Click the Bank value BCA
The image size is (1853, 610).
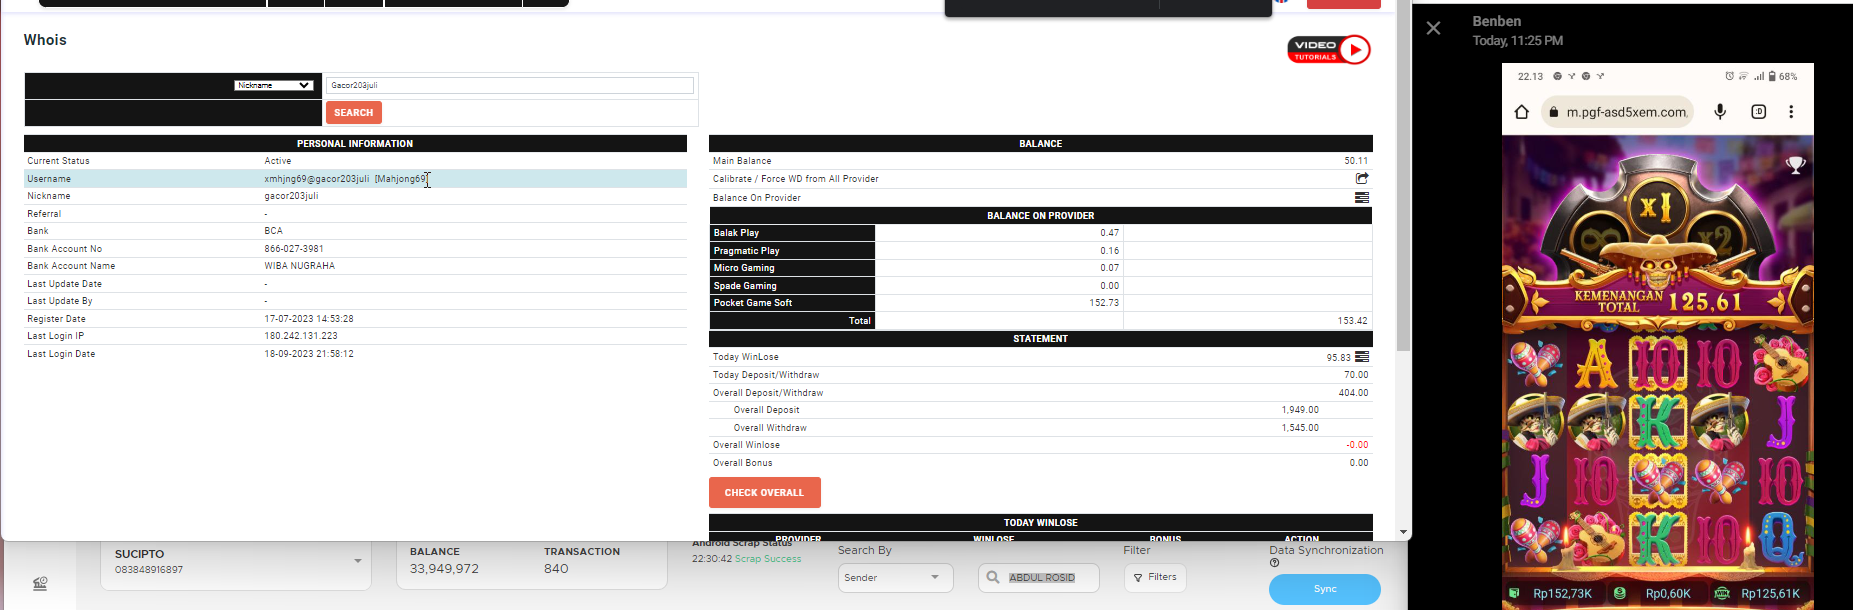[x=273, y=231]
